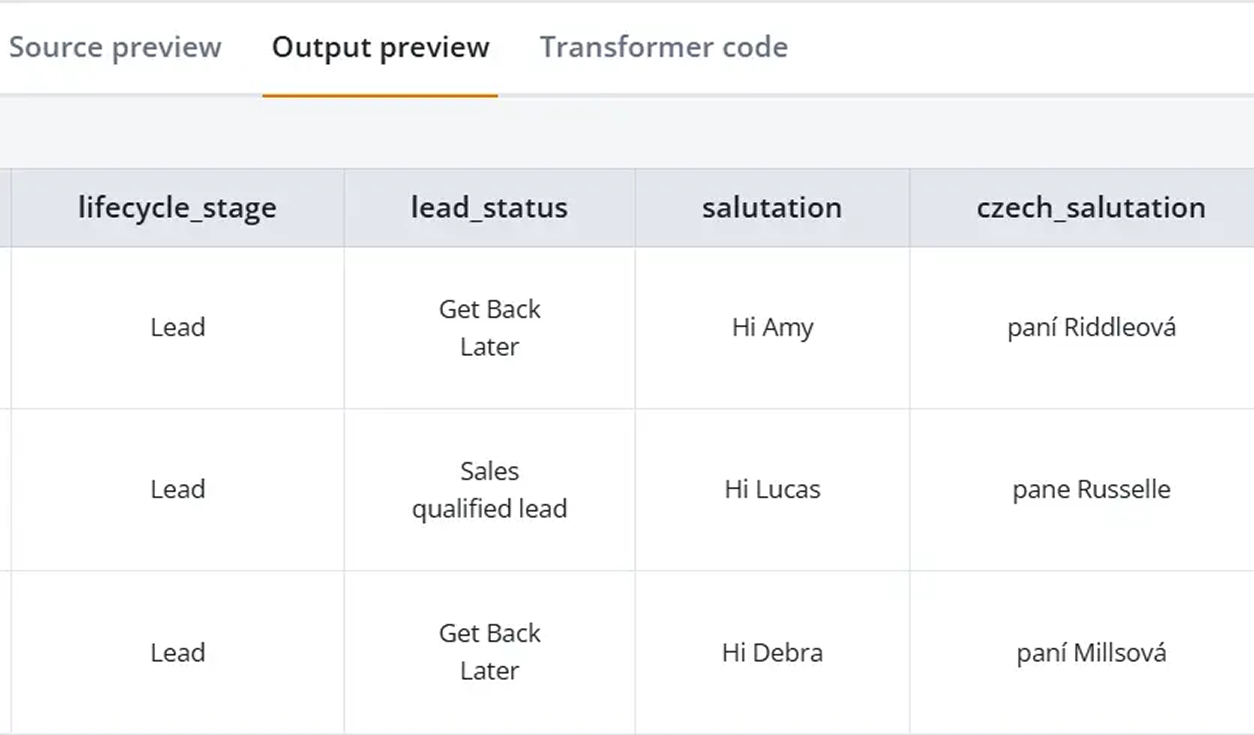Select the salutation column header
Screen dimensions: 1254x735
(771, 208)
